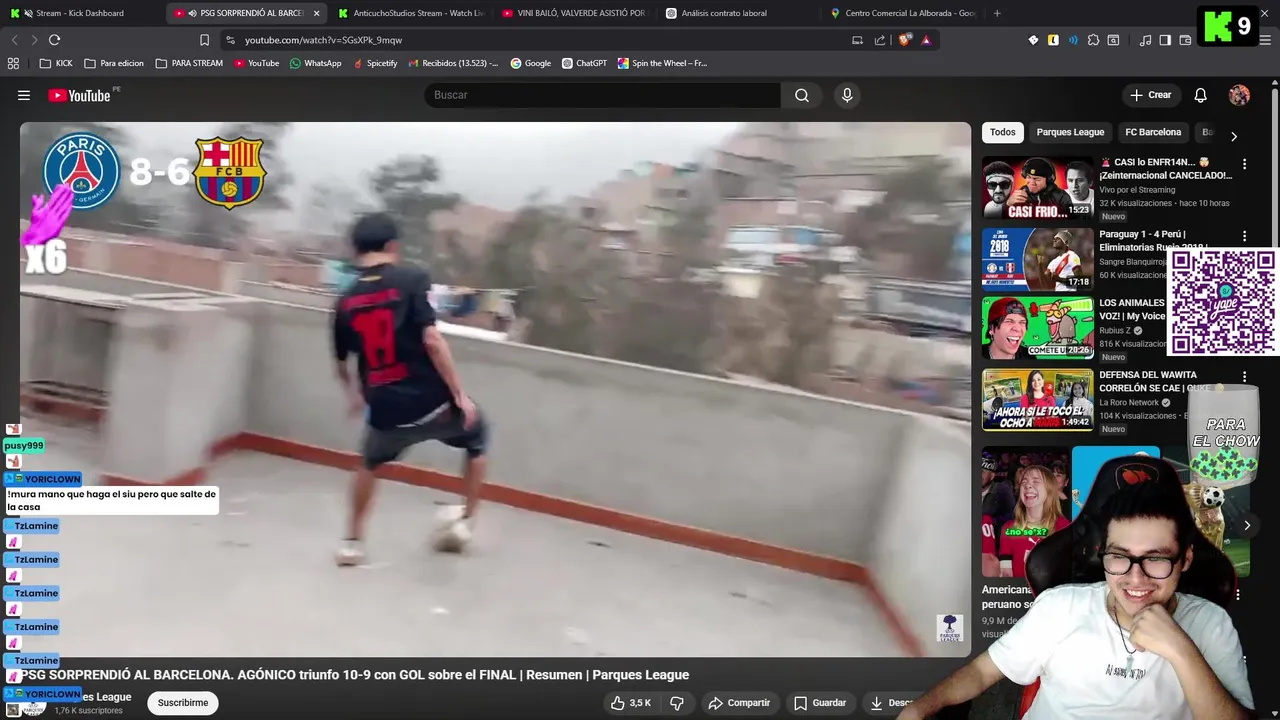The width and height of the screenshot is (1280, 720).
Task: View site information icon in address bar
Action: (231, 40)
